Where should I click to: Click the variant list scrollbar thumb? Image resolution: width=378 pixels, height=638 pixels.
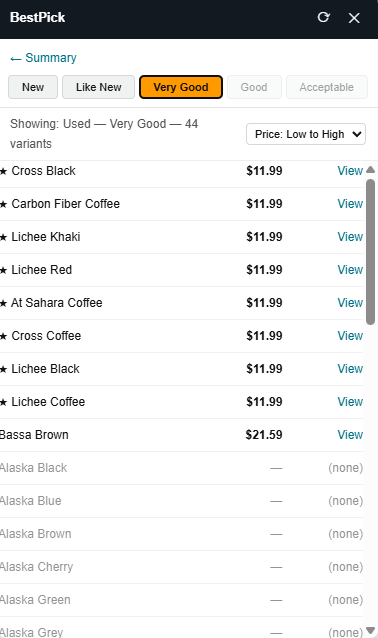tap(370, 252)
